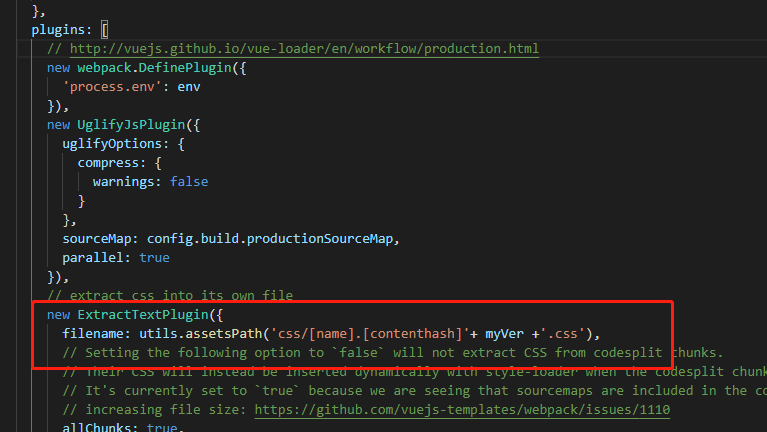This screenshot has width=767, height=432.
Task: Click the 'env' value after process.env
Action: (189, 87)
